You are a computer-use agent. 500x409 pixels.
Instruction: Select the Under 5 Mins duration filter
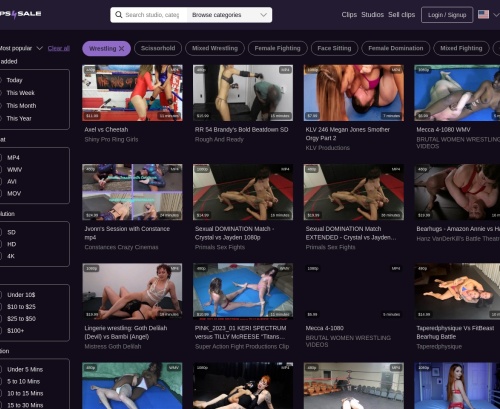click(25, 370)
